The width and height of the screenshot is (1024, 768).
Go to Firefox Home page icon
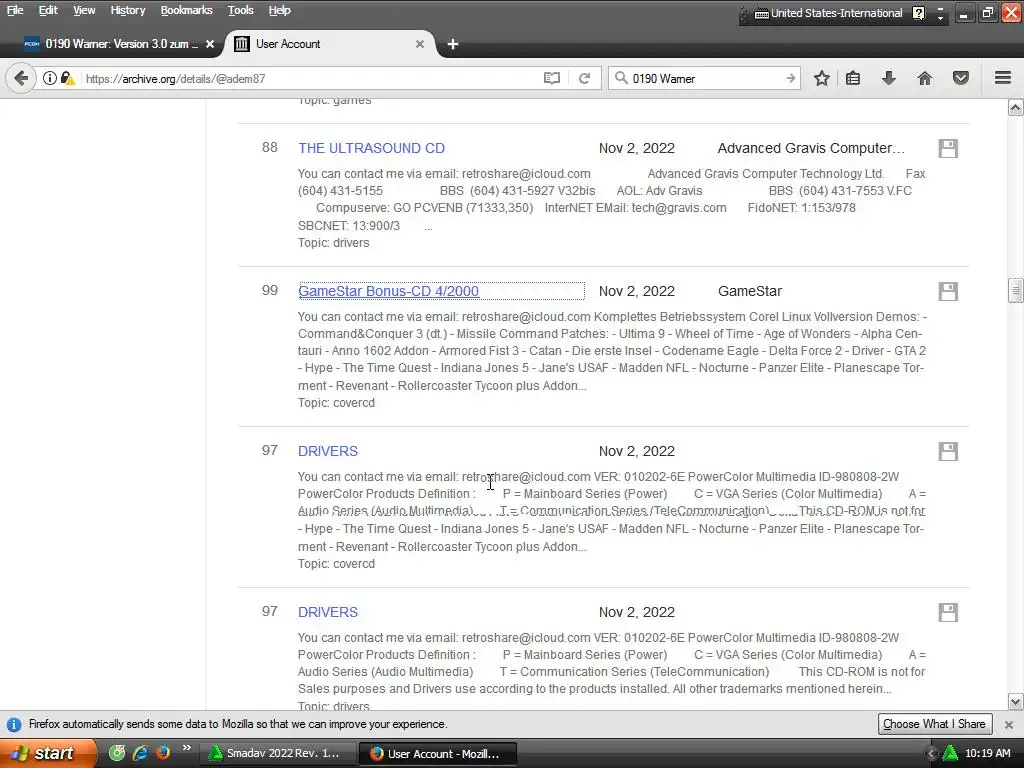coord(924,78)
